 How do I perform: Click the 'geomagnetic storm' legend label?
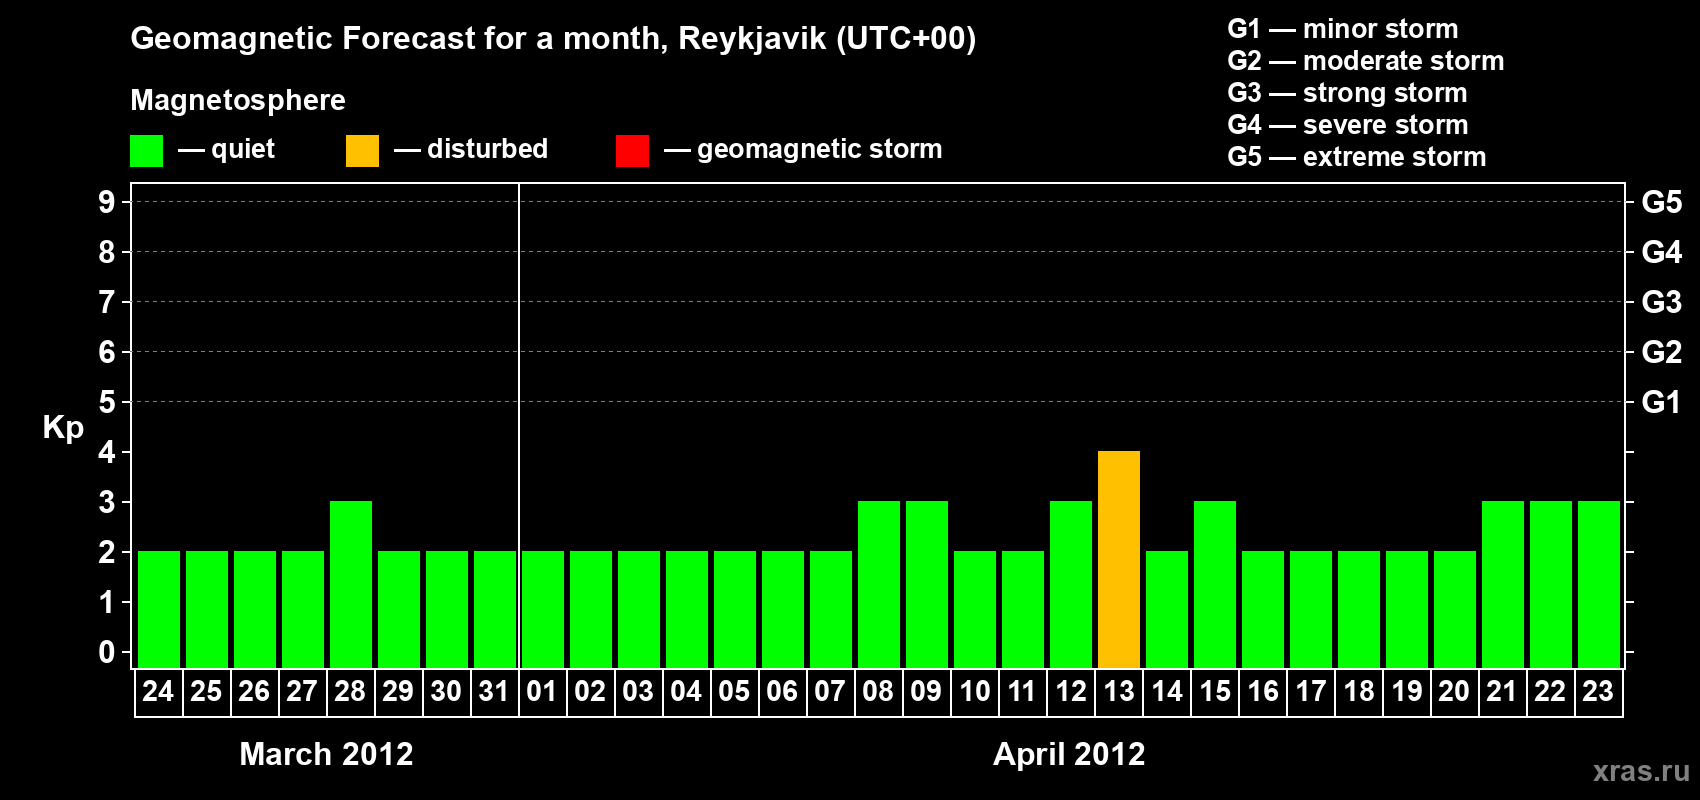[819, 149]
